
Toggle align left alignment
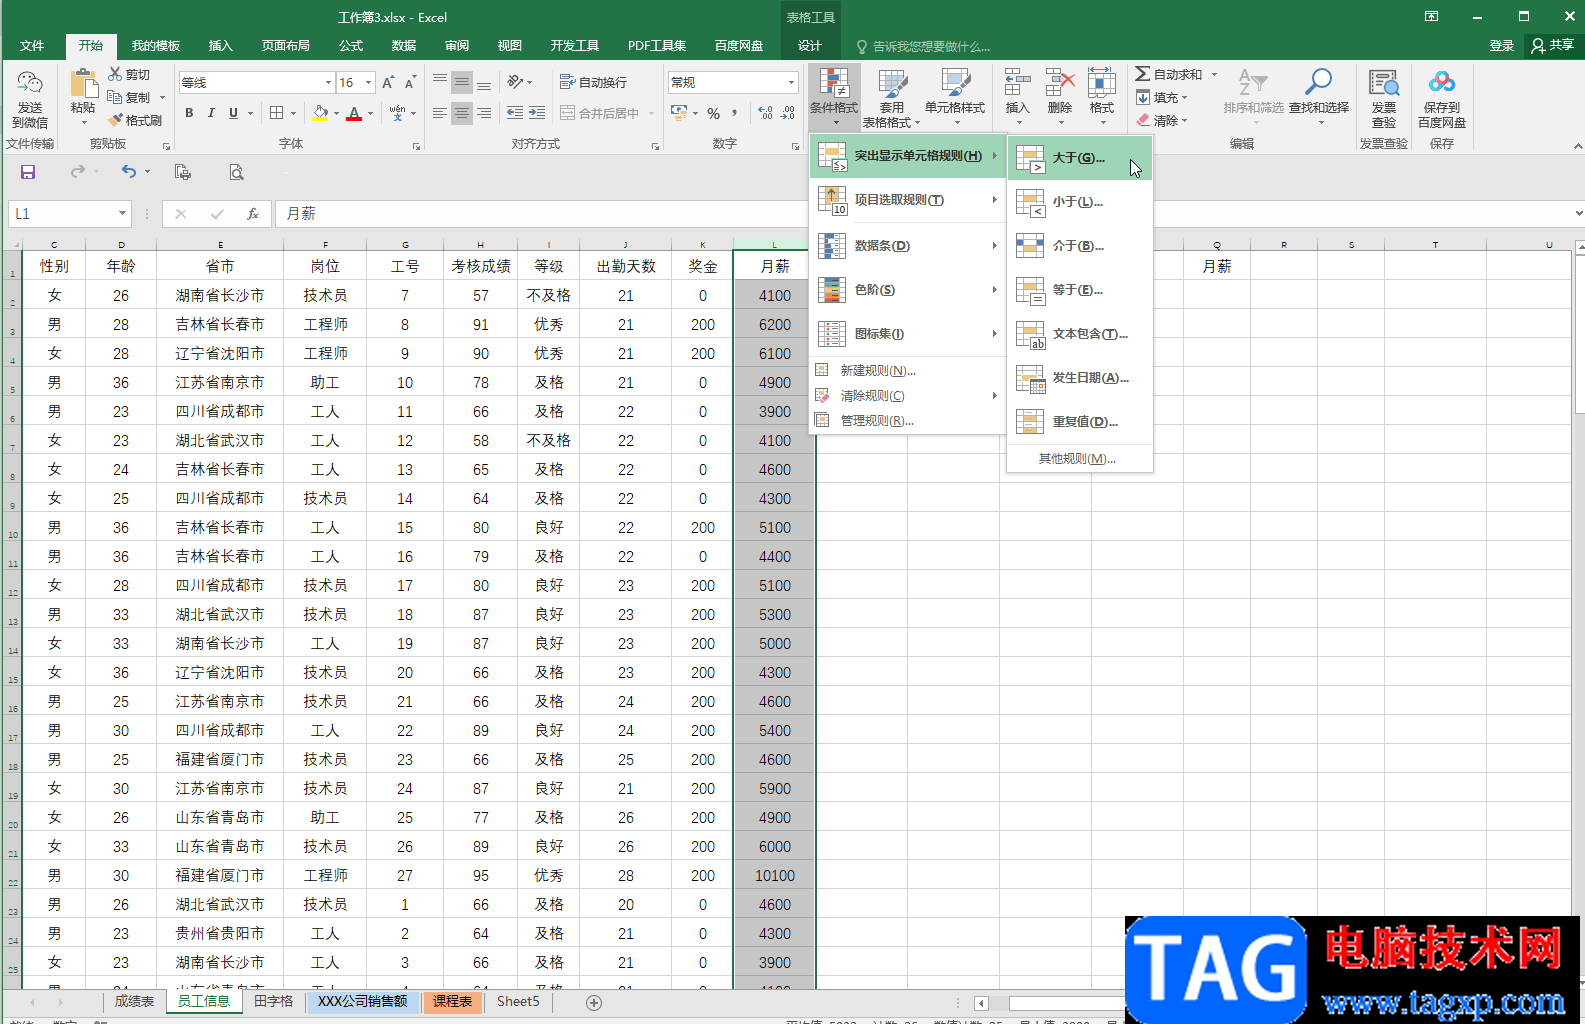coord(439,113)
